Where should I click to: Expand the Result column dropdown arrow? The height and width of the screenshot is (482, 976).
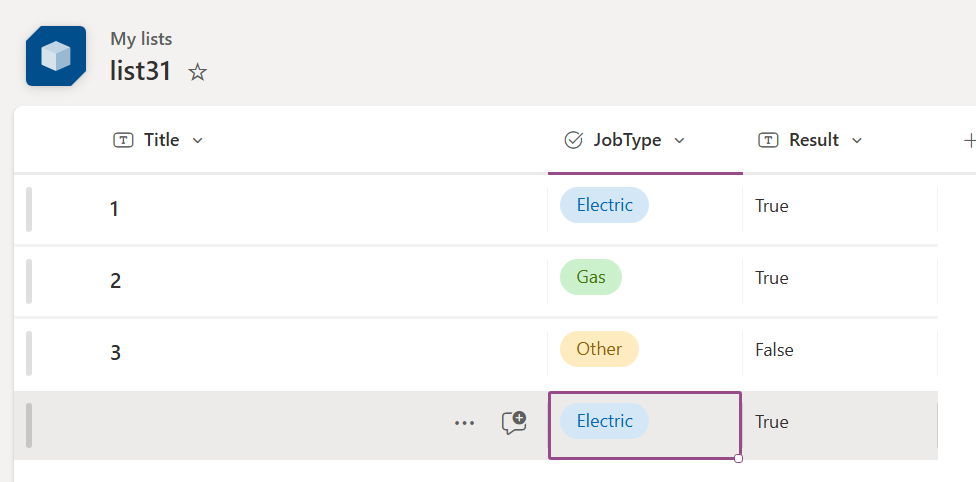point(857,141)
